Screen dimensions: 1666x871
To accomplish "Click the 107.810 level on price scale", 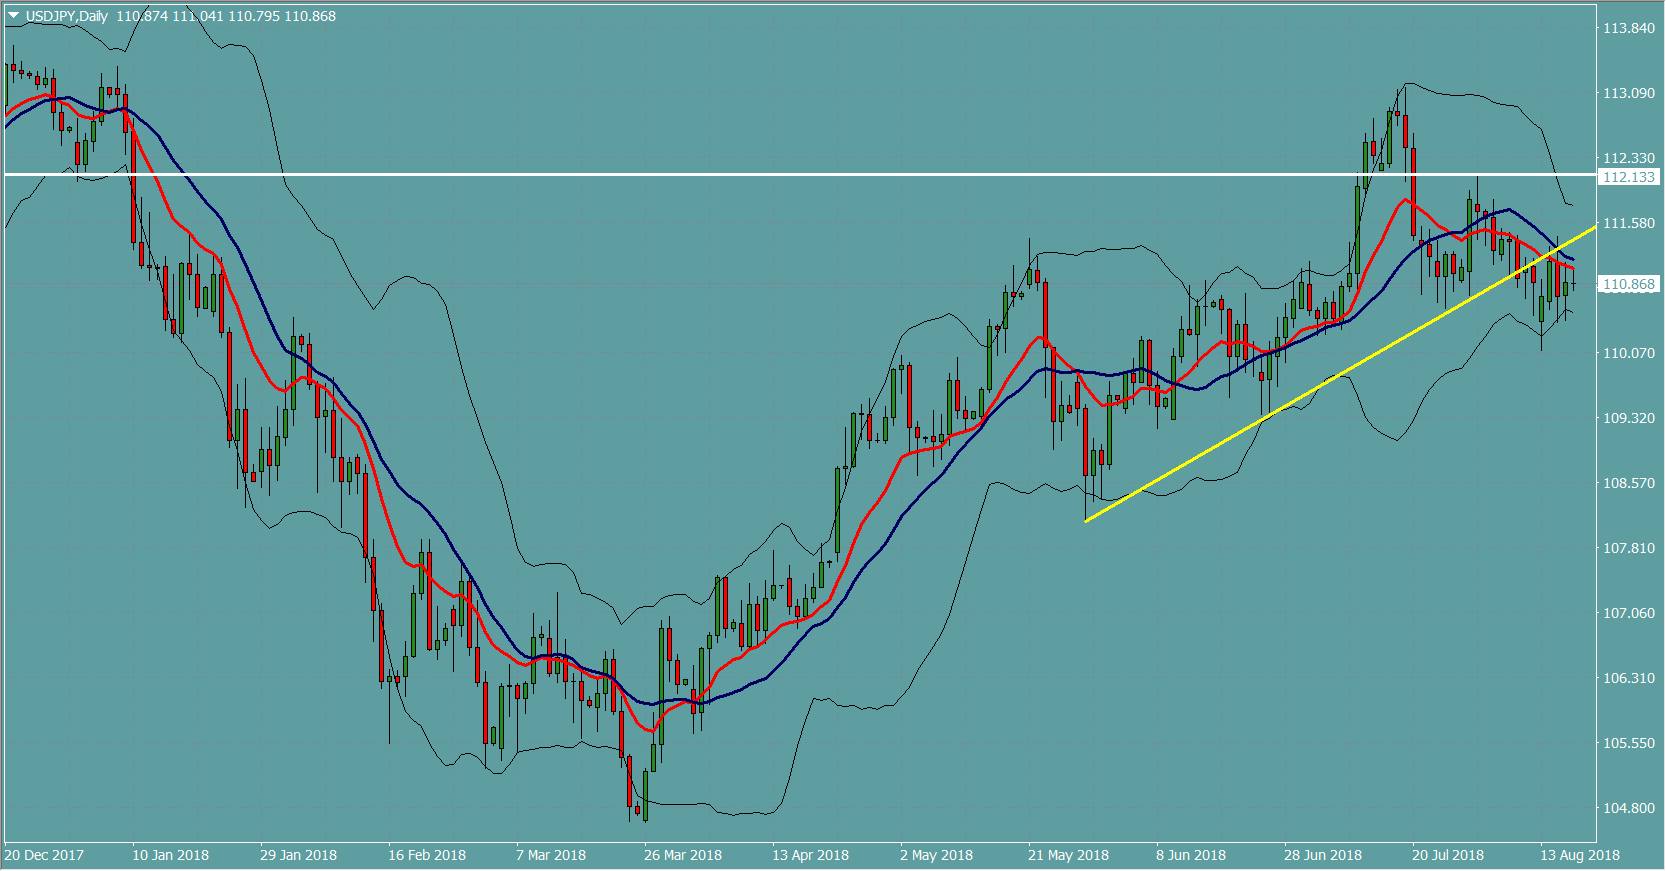I will [1628, 548].
